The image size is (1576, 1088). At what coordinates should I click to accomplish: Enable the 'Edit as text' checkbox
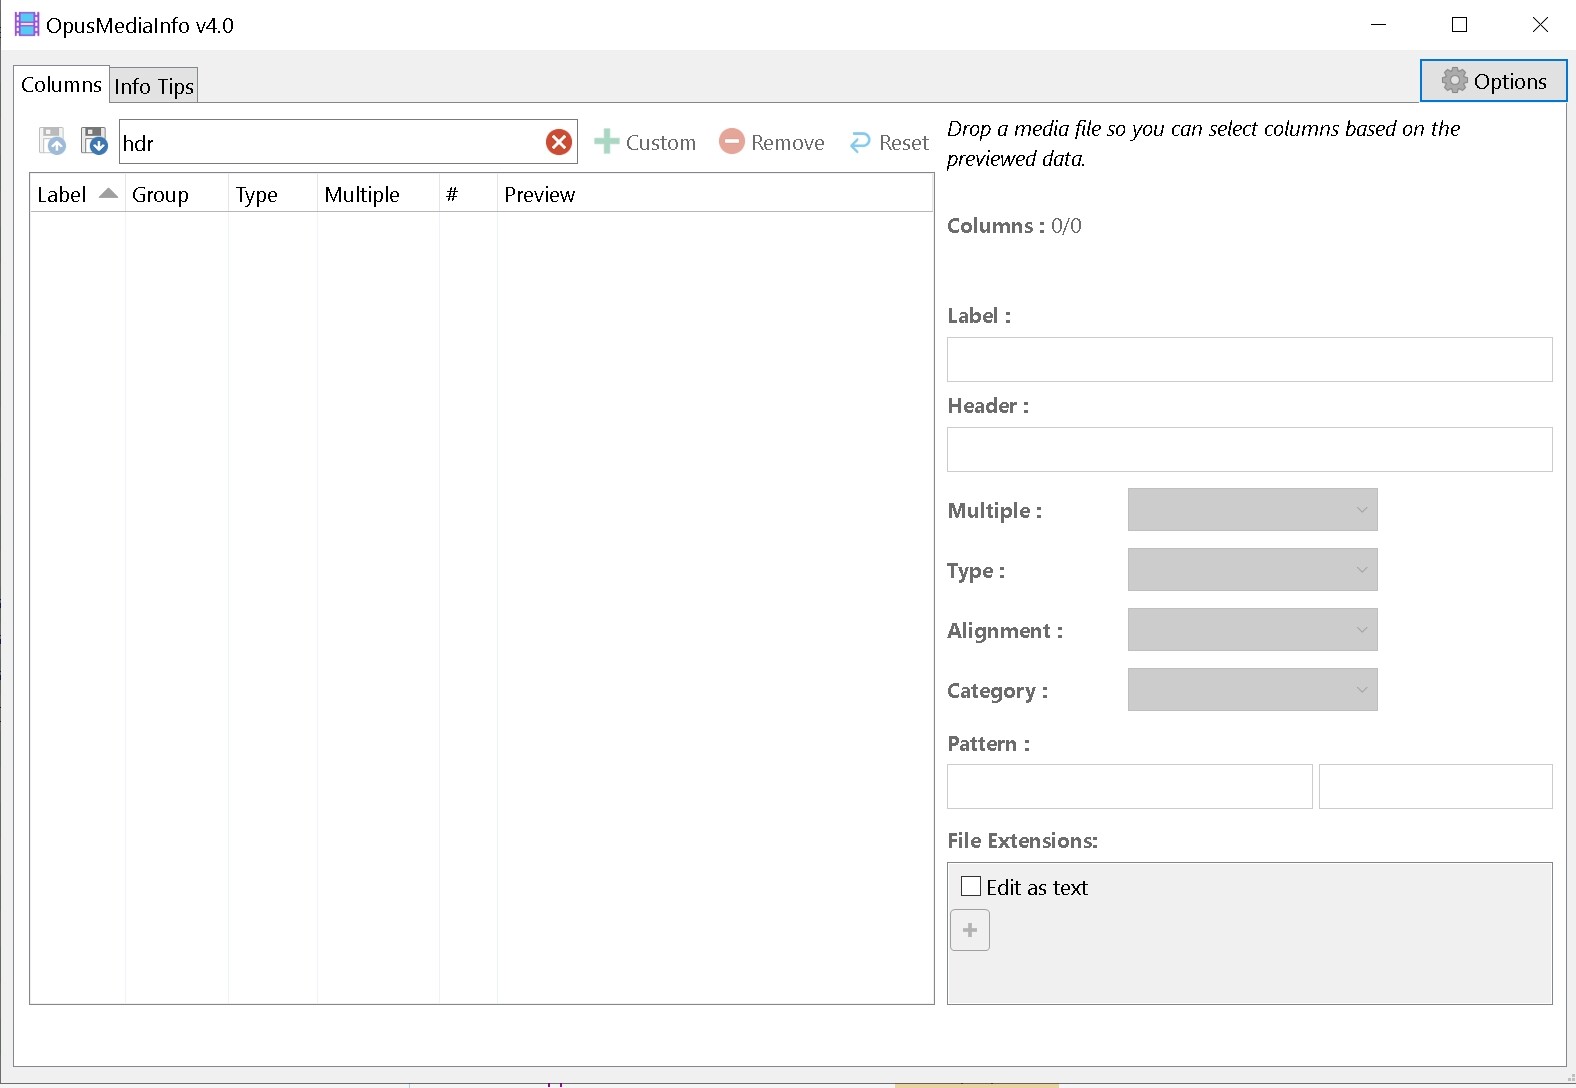[971, 887]
